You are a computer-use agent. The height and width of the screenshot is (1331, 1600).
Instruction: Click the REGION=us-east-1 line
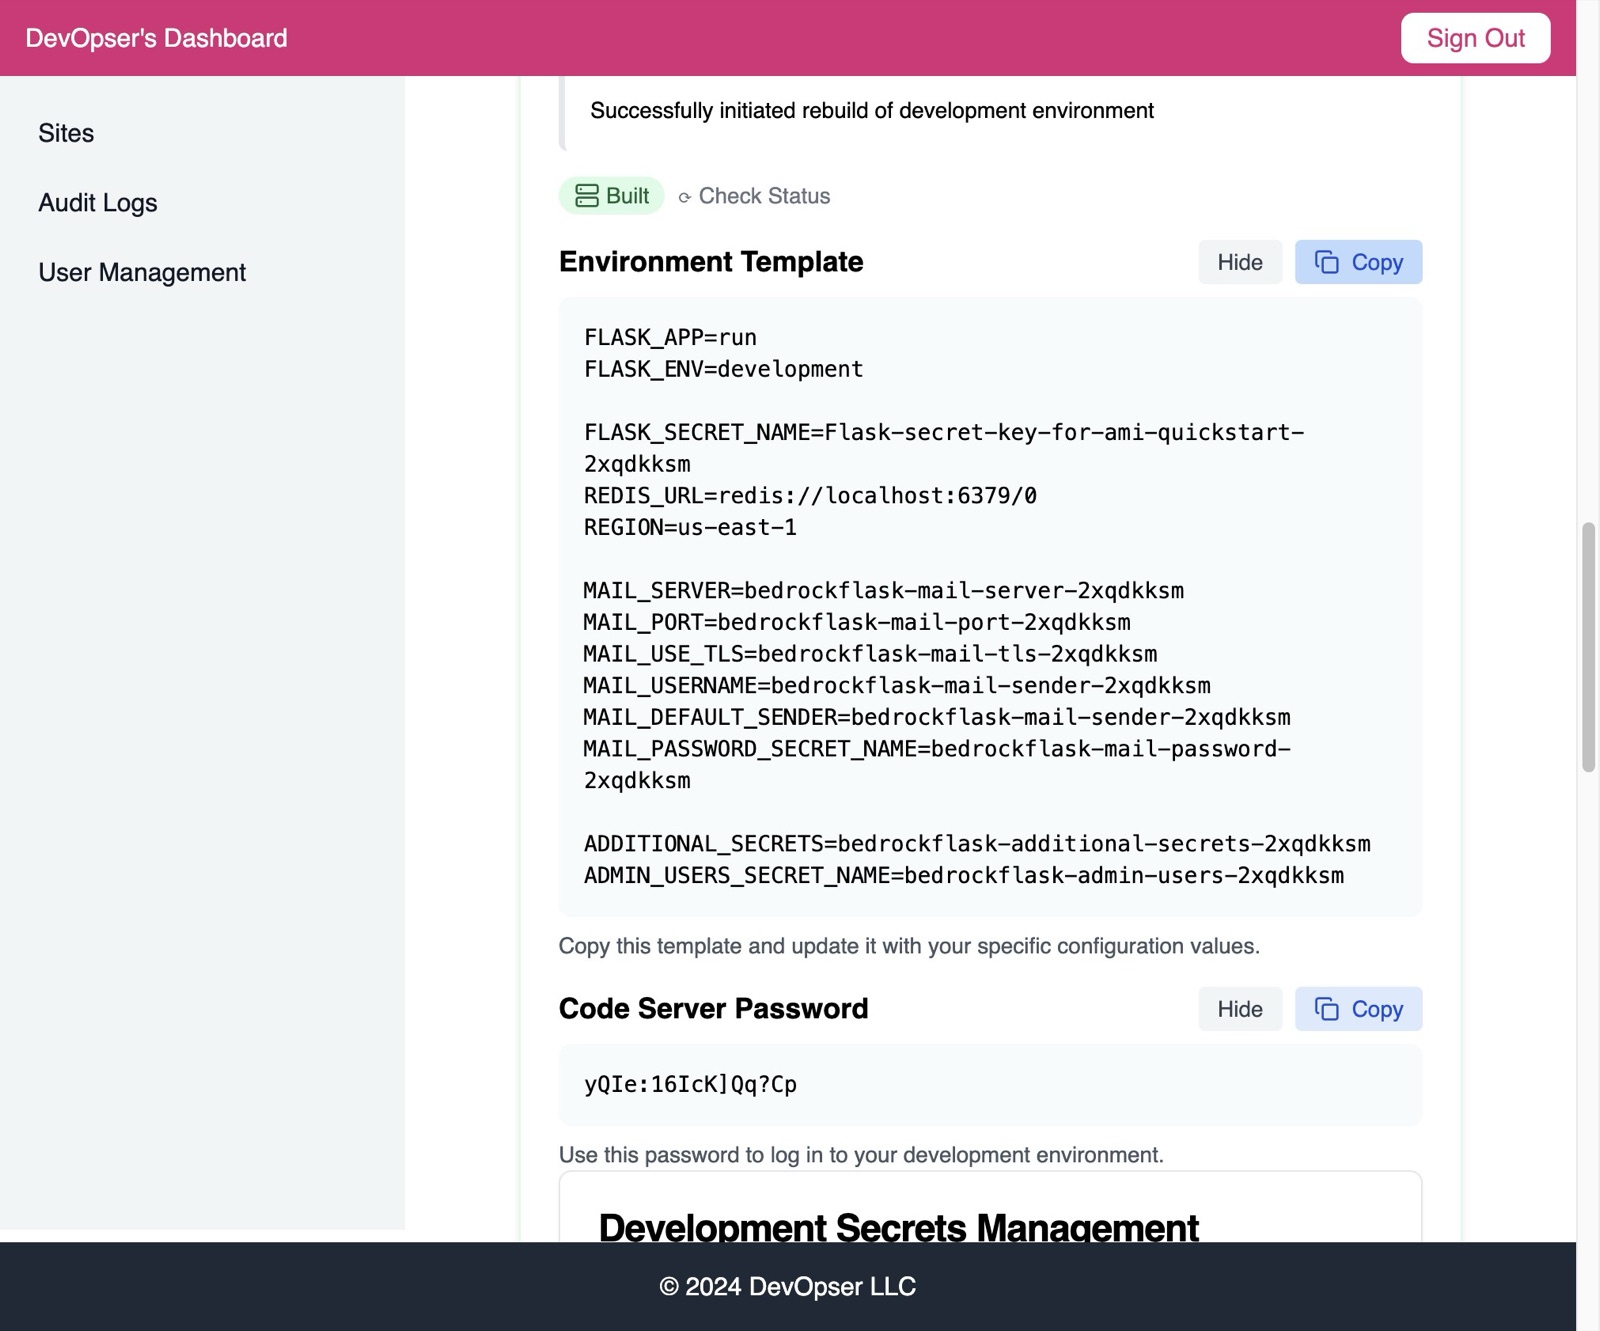coord(690,527)
